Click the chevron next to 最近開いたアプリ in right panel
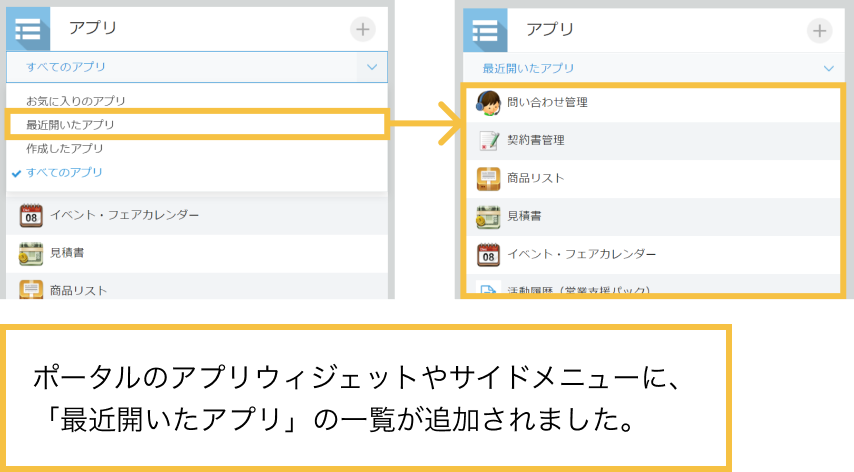Screen dimensions: 854x472 [828, 69]
